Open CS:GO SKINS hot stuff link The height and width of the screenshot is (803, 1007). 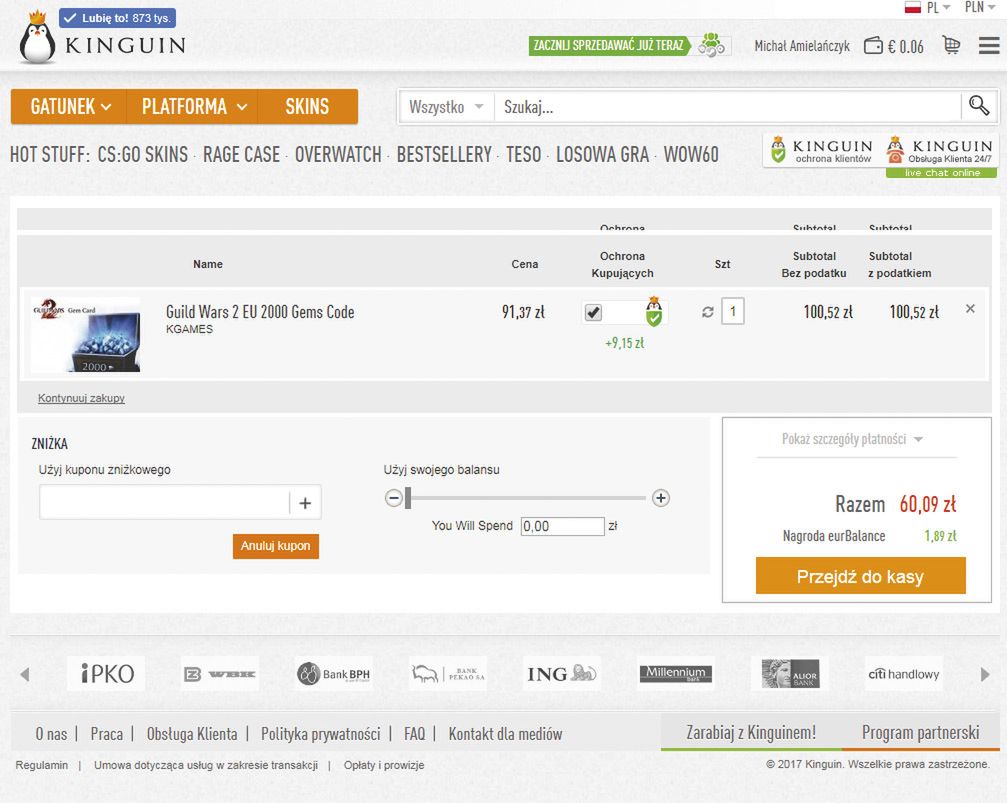point(143,155)
